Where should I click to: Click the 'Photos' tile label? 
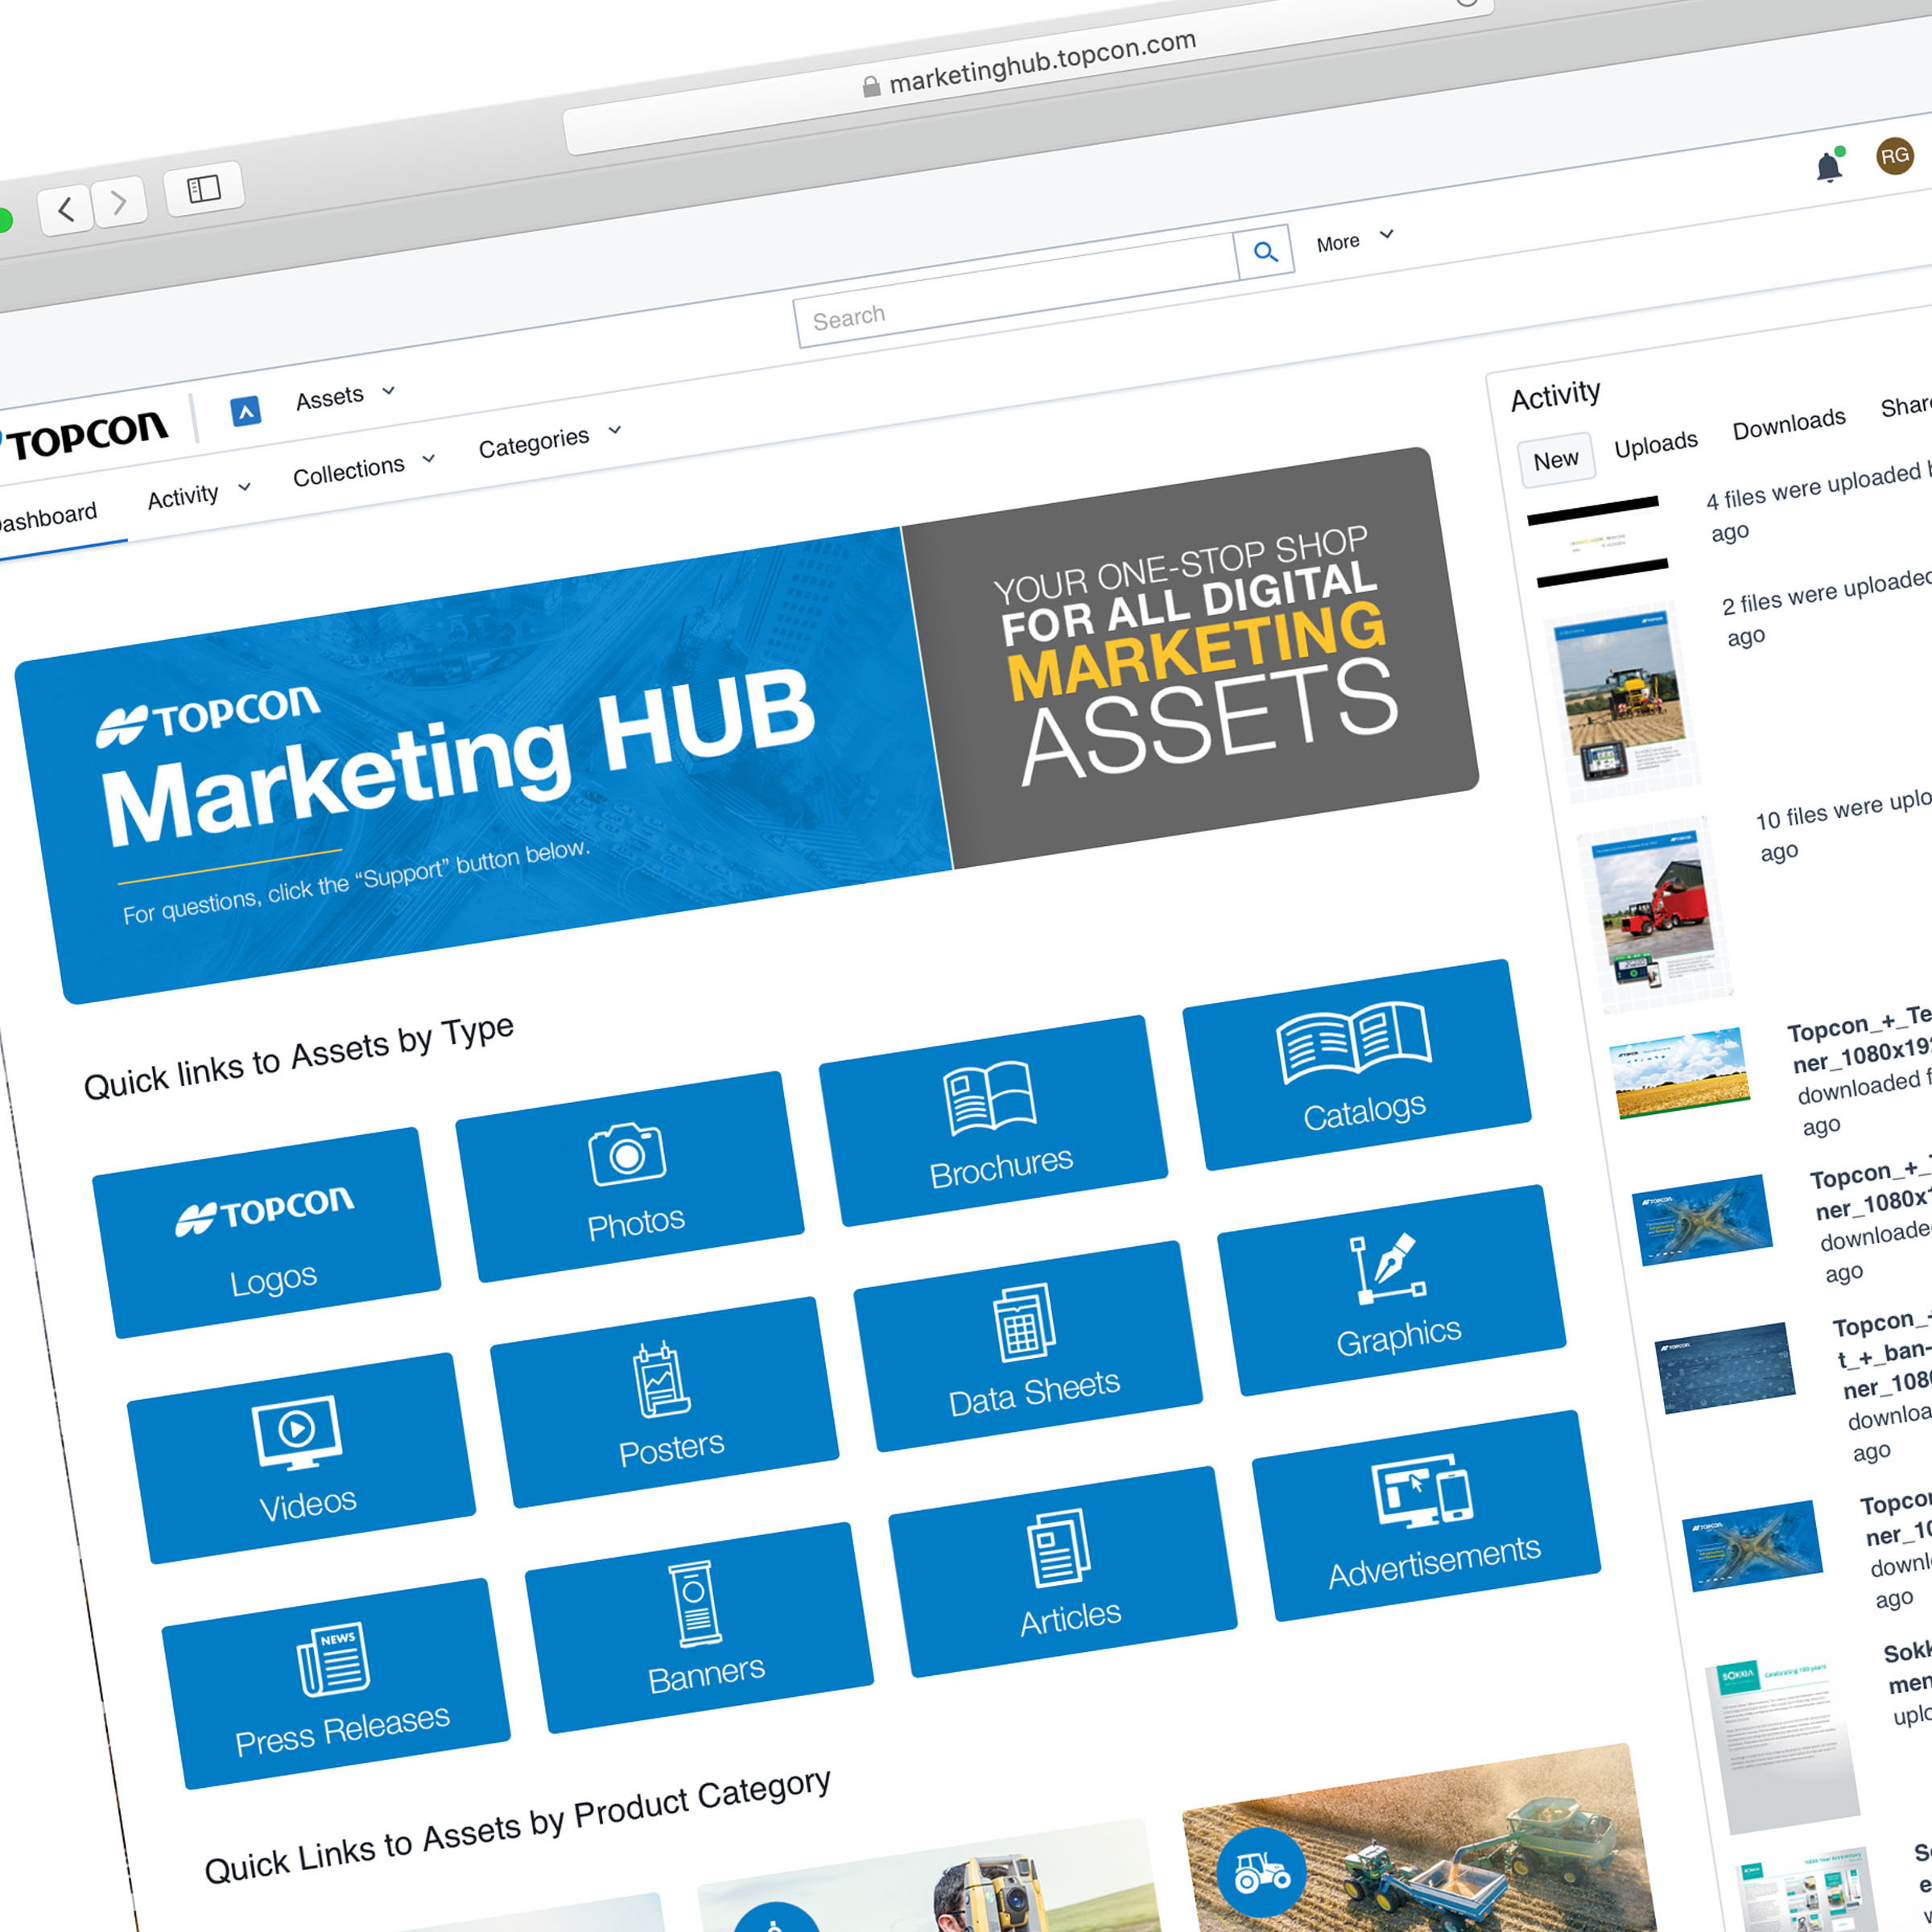(x=636, y=1222)
